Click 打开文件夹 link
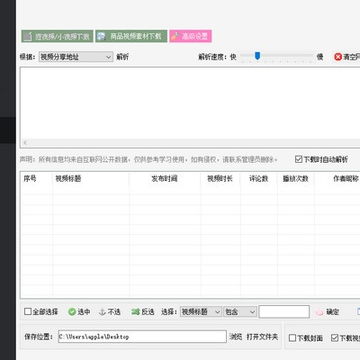Viewport: 360px width, 360px height. tap(262, 337)
